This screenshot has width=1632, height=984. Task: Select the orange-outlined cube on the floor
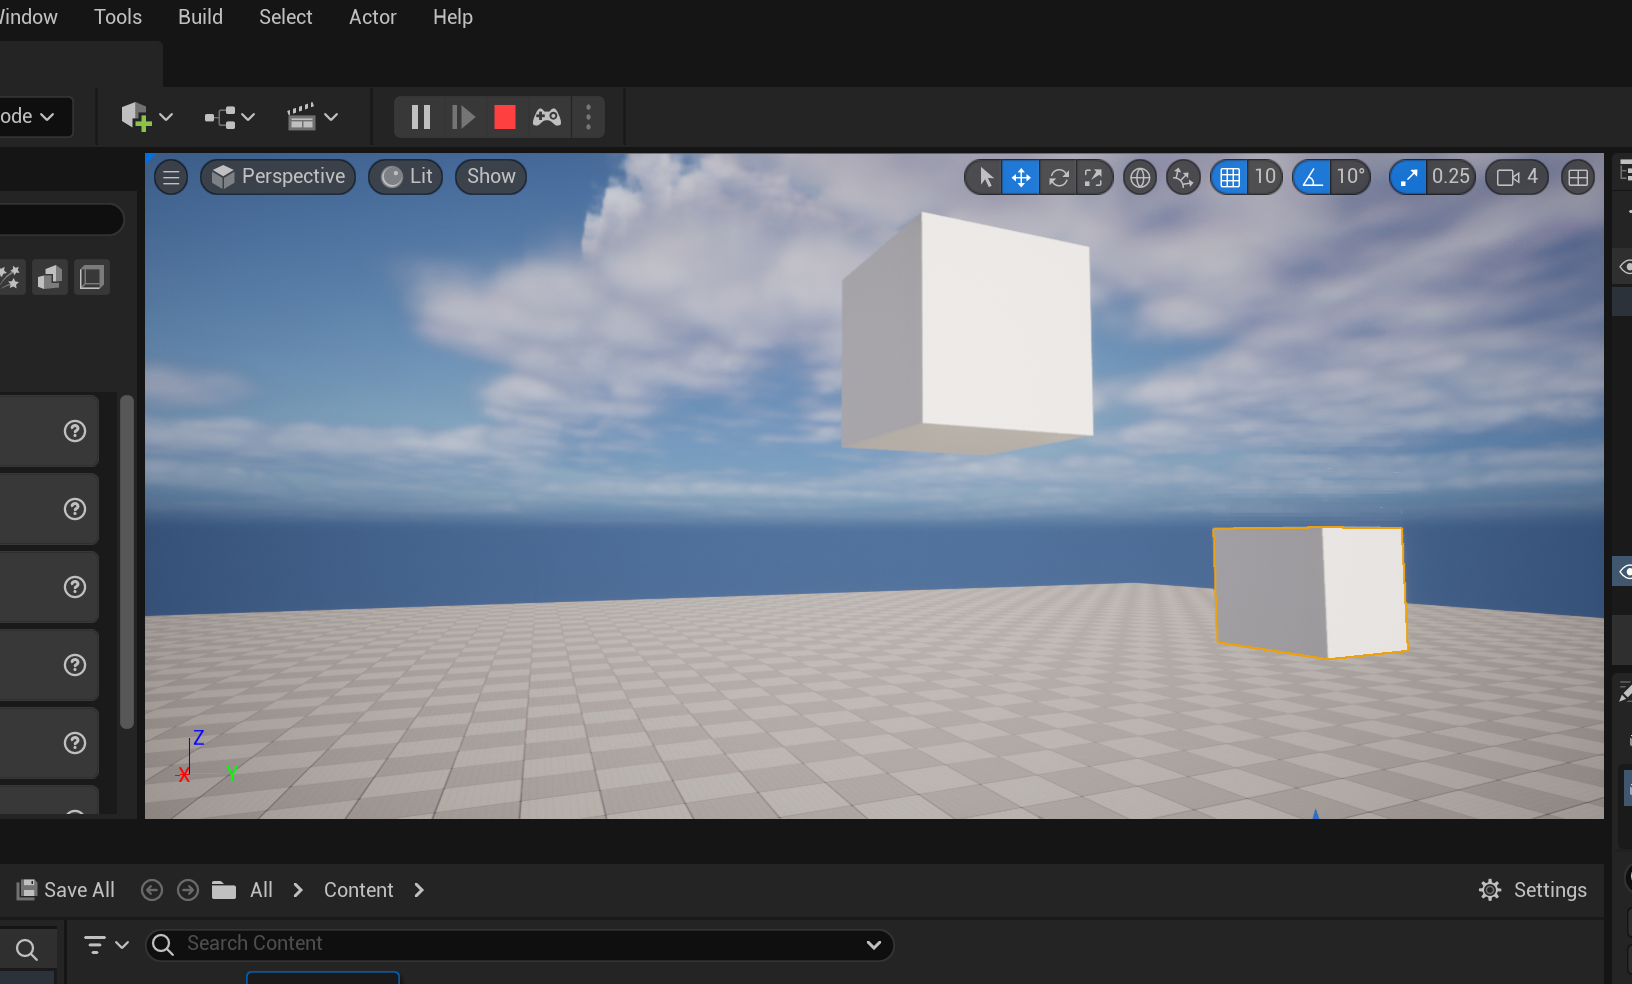point(1310,592)
